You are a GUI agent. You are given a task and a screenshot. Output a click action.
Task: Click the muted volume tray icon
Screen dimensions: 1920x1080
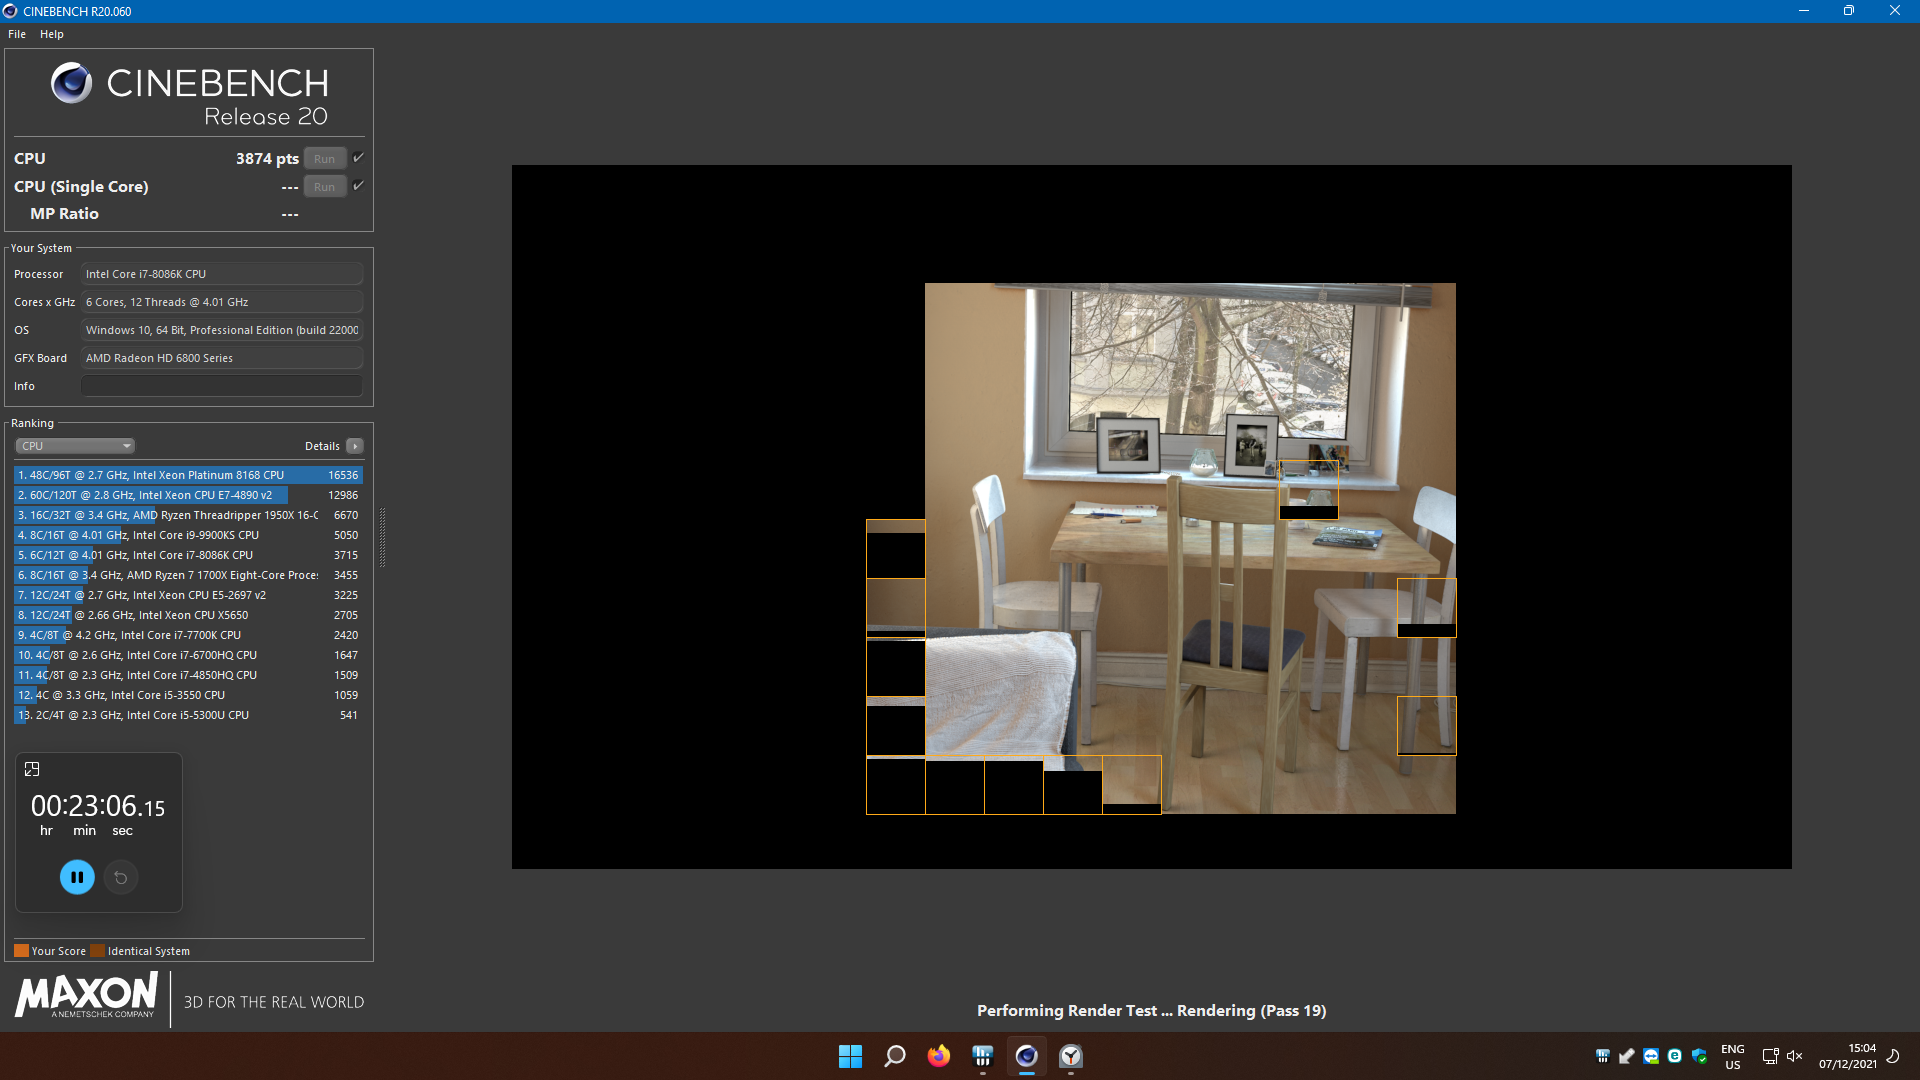1795,1056
